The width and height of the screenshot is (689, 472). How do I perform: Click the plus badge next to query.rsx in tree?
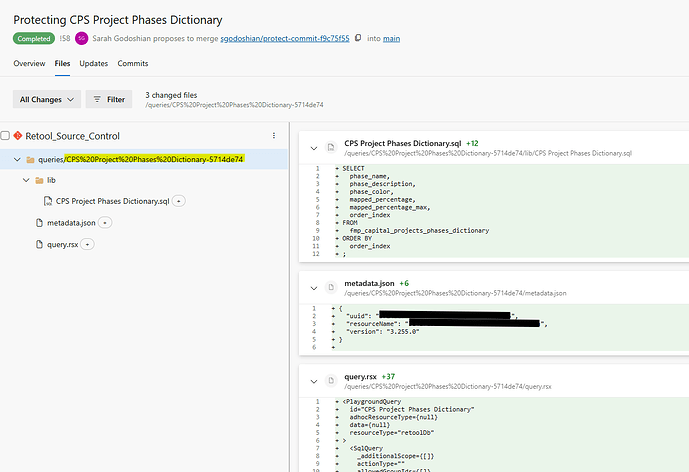[87, 244]
